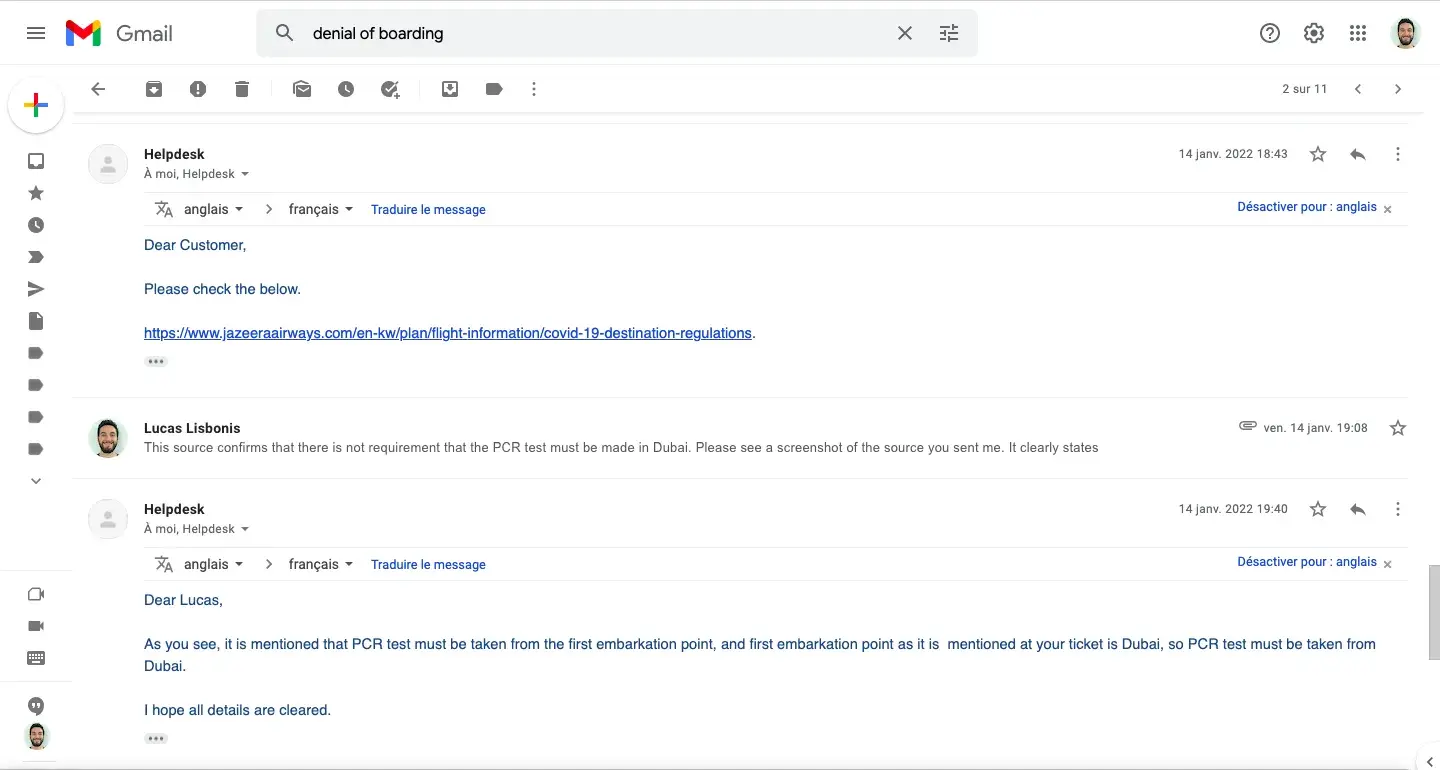Reply to the 18:43 Helpdesk message
Screen dimensions: 1440x770
(1358, 154)
